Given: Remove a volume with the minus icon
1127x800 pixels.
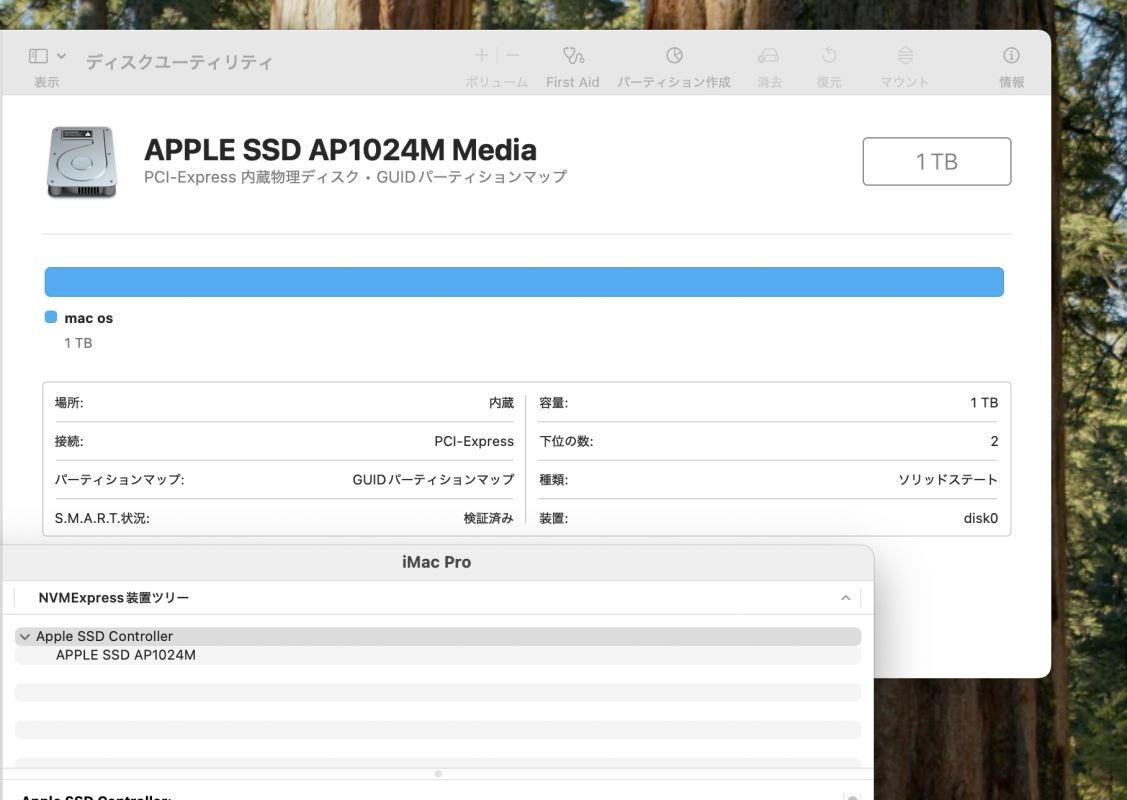Looking at the screenshot, I should (512, 55).
